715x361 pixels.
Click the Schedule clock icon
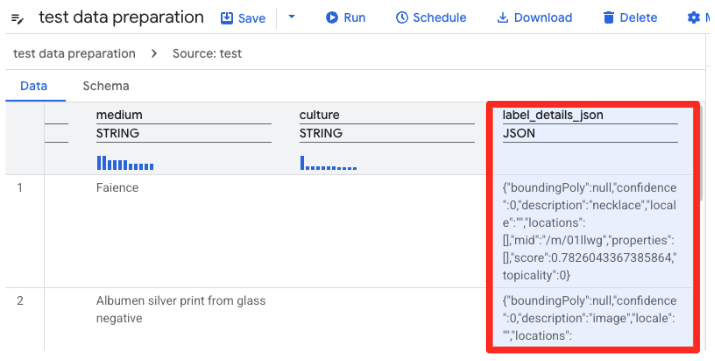[402, 18]
